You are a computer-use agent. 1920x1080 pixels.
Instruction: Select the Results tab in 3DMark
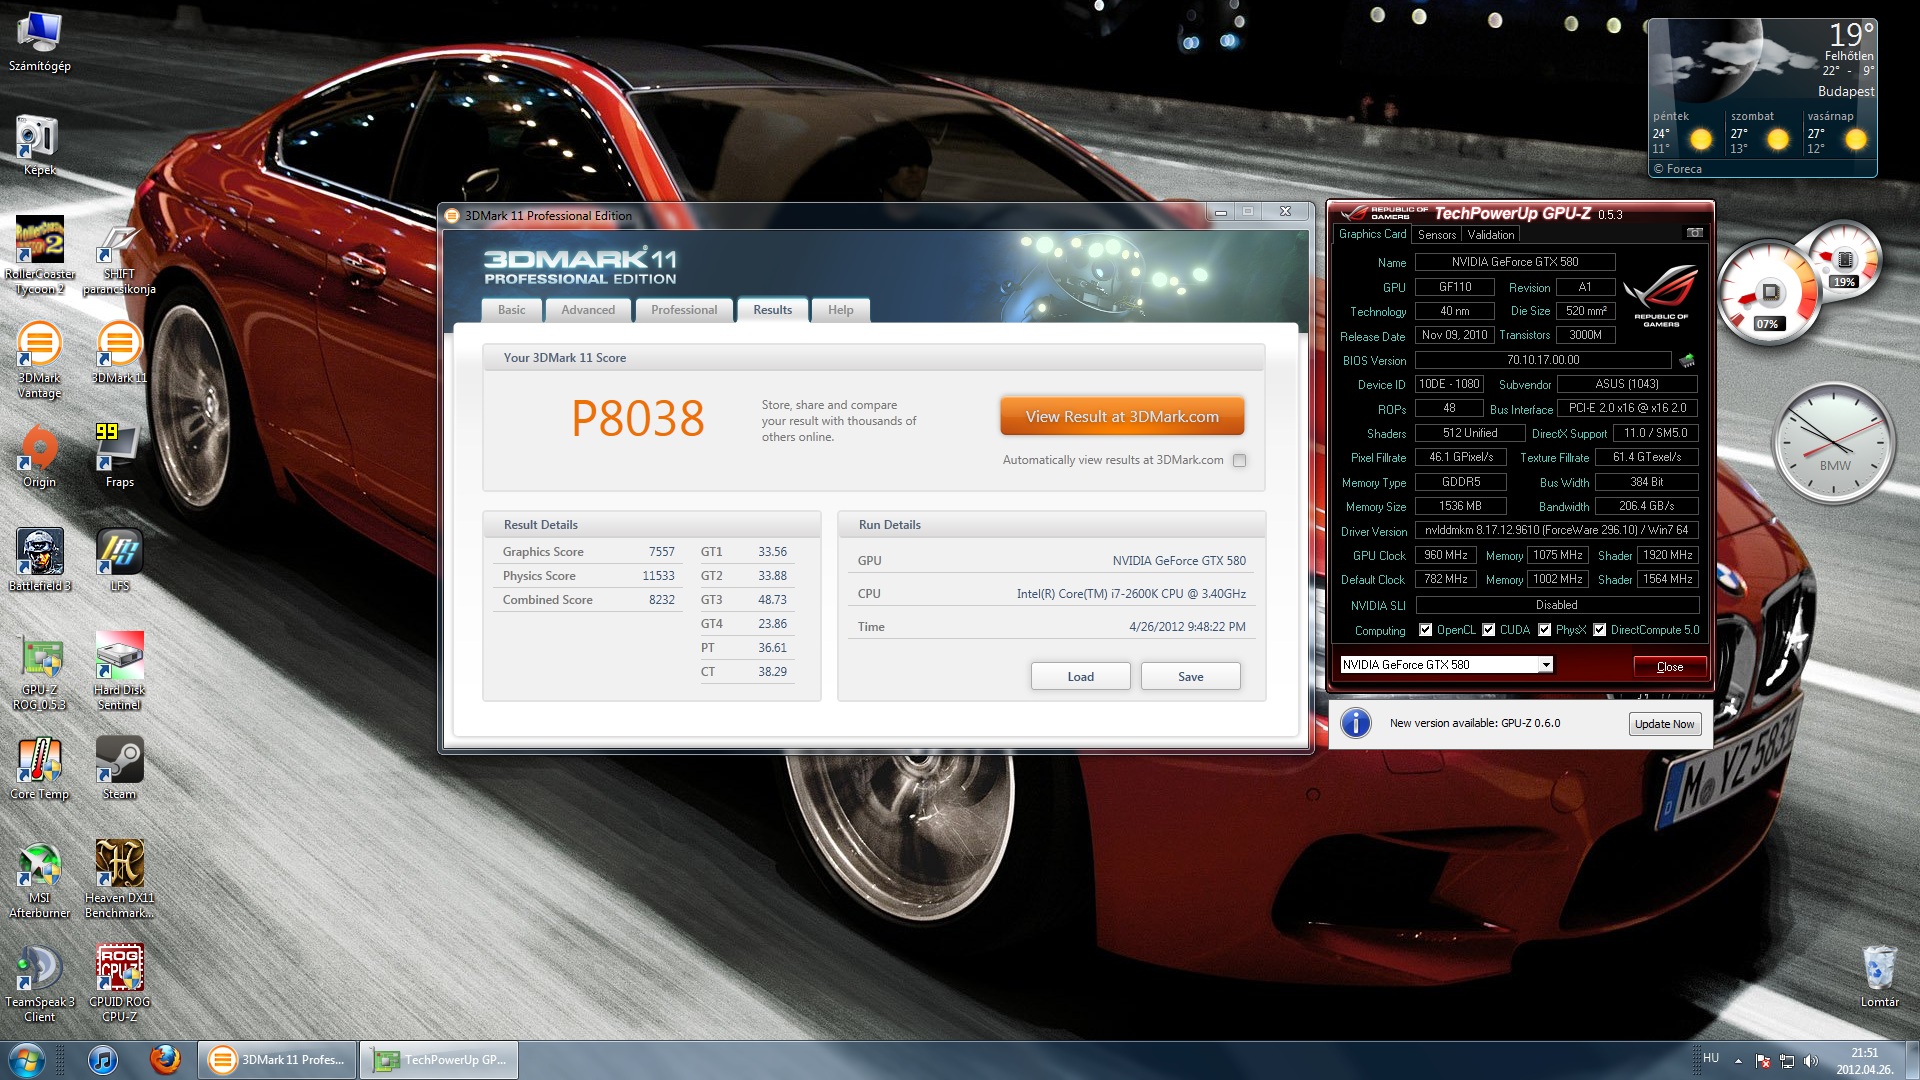pyautogui.click(x=772, y=310)
